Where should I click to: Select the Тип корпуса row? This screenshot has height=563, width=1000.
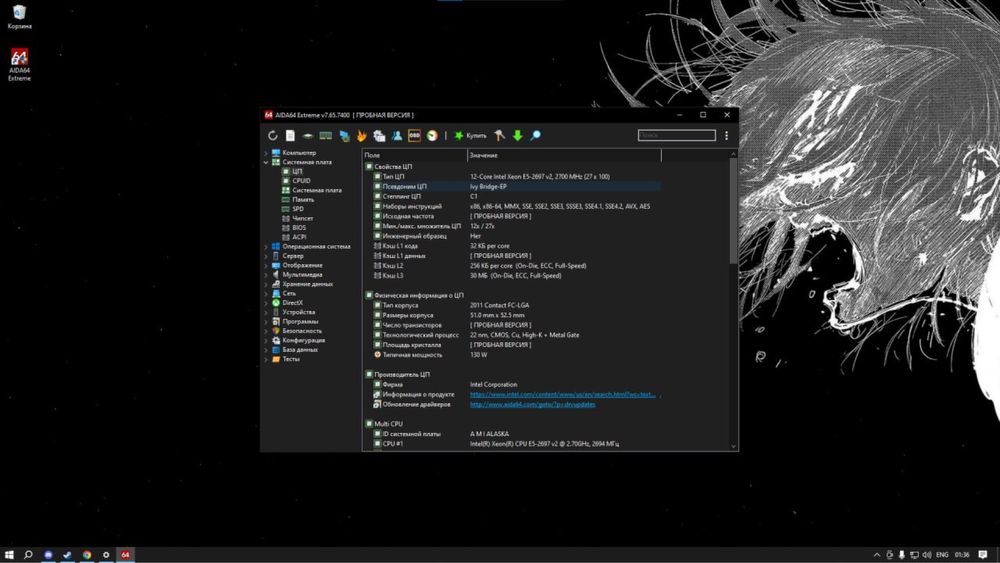[x=512, y=305]
